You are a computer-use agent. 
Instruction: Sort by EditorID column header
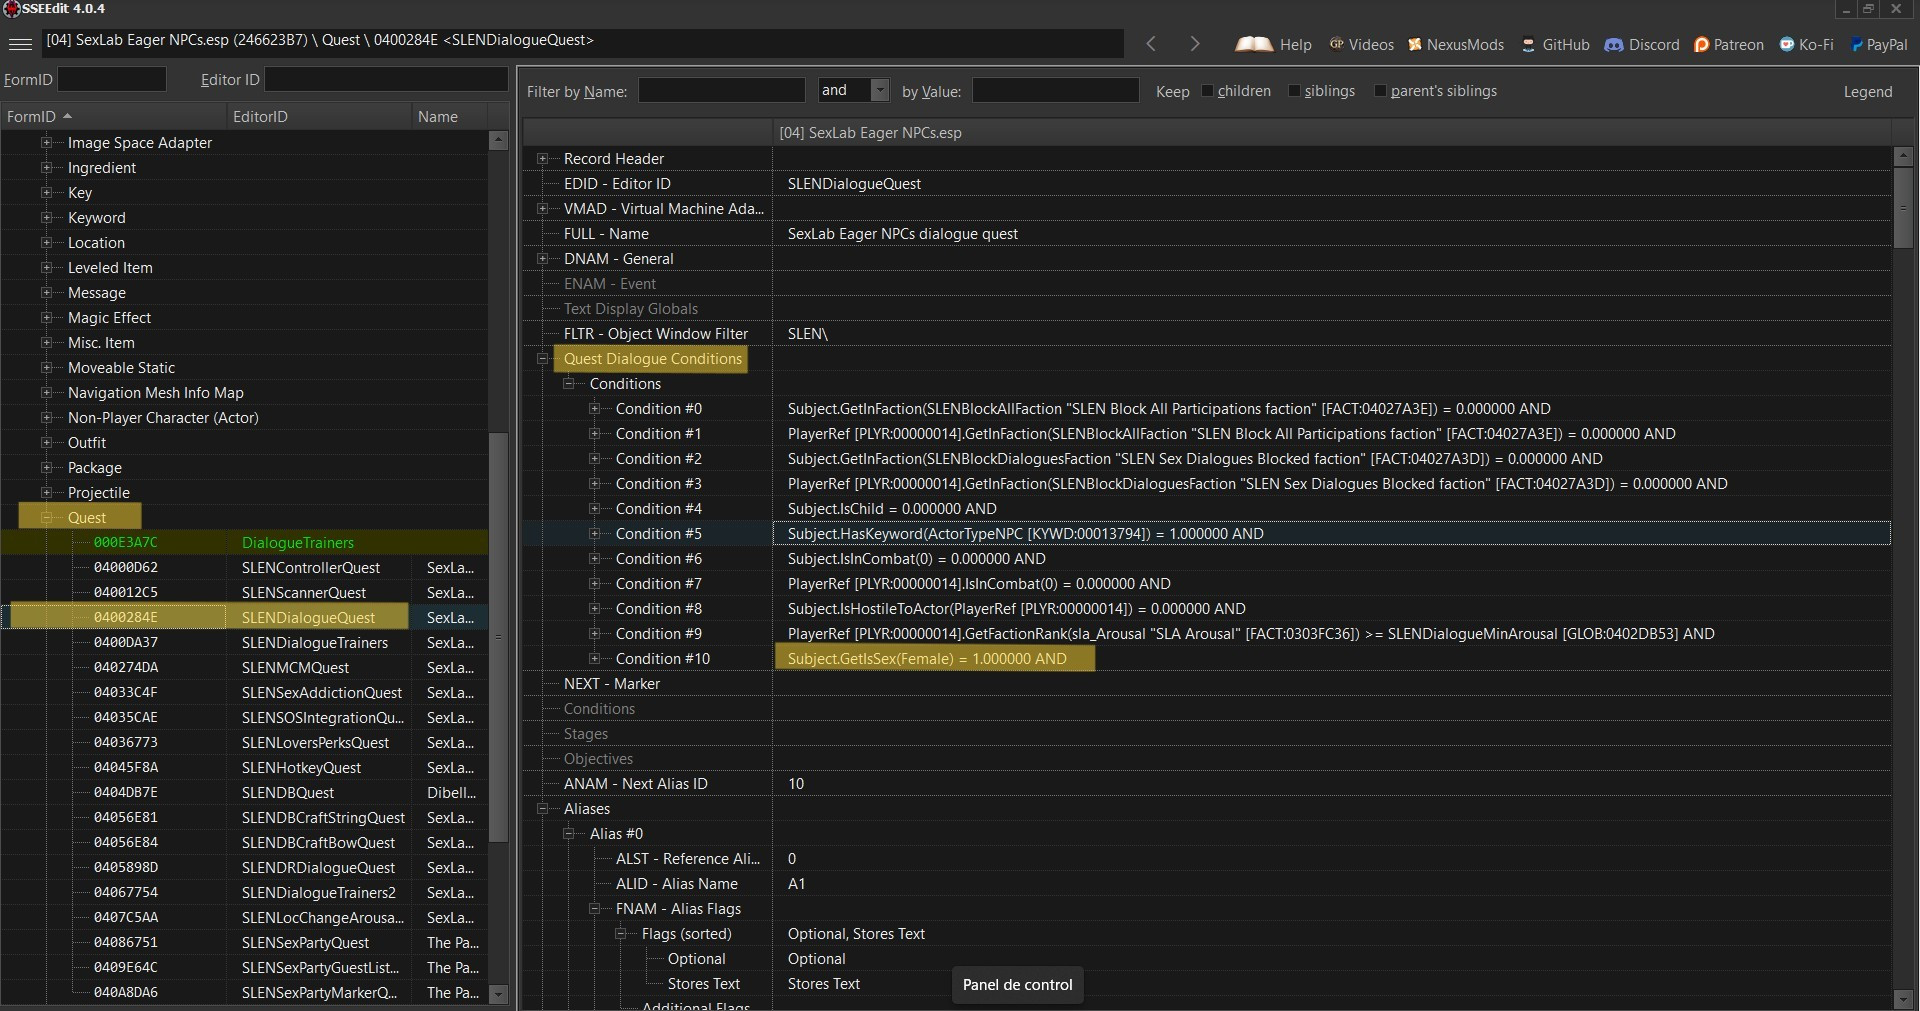(x=260, y=117)
